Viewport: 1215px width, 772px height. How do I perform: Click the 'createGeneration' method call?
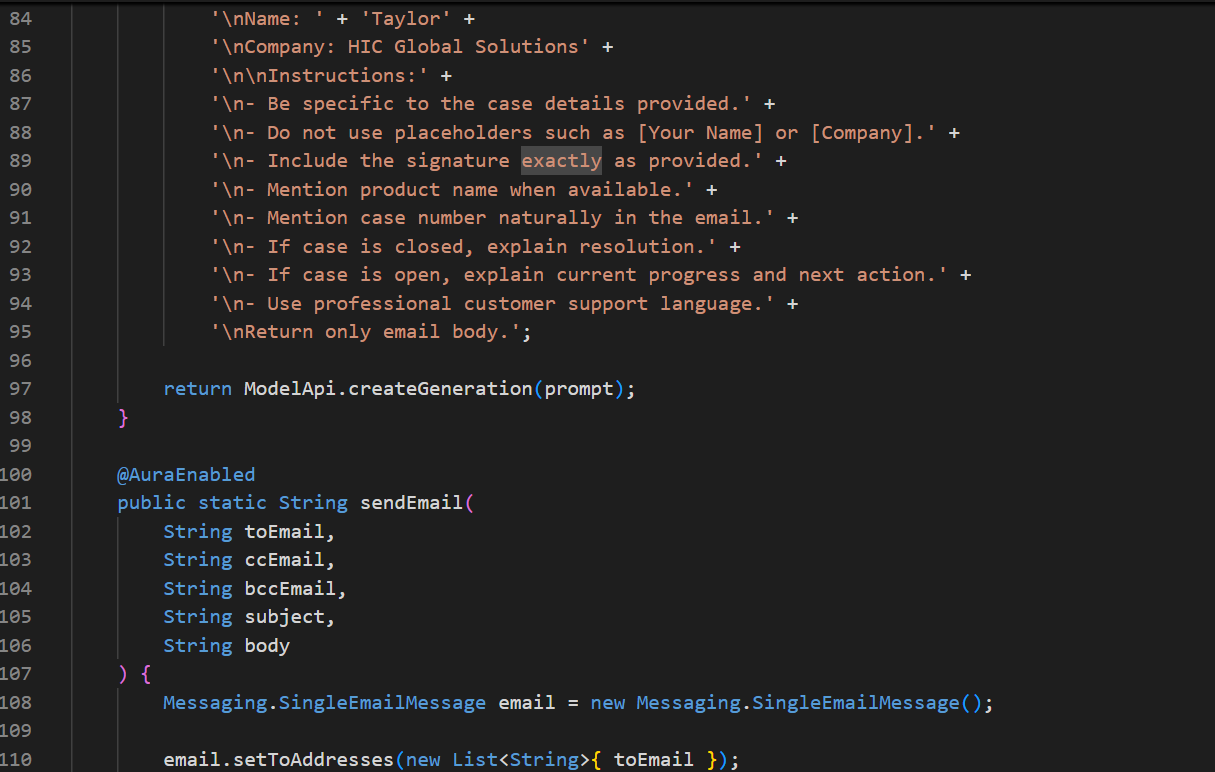(x=440, y=388)
